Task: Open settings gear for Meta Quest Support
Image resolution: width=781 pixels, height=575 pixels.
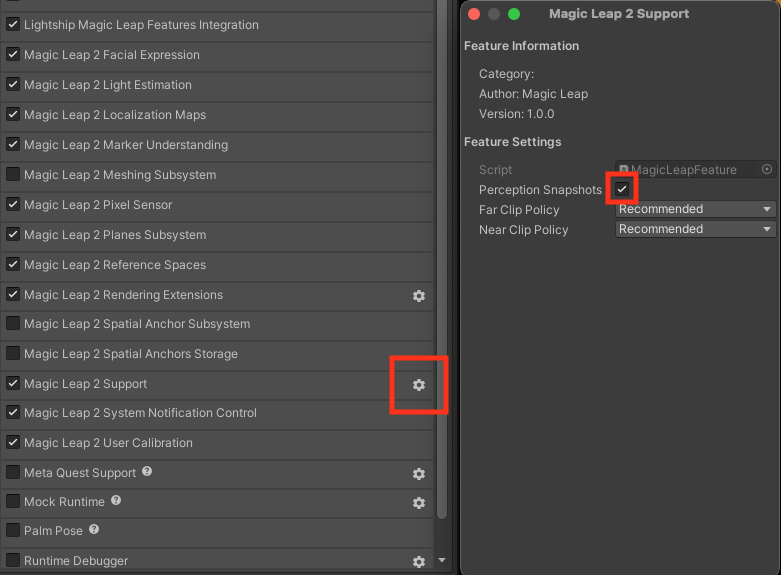Action: pyautogui.click(x=419, y=474)
